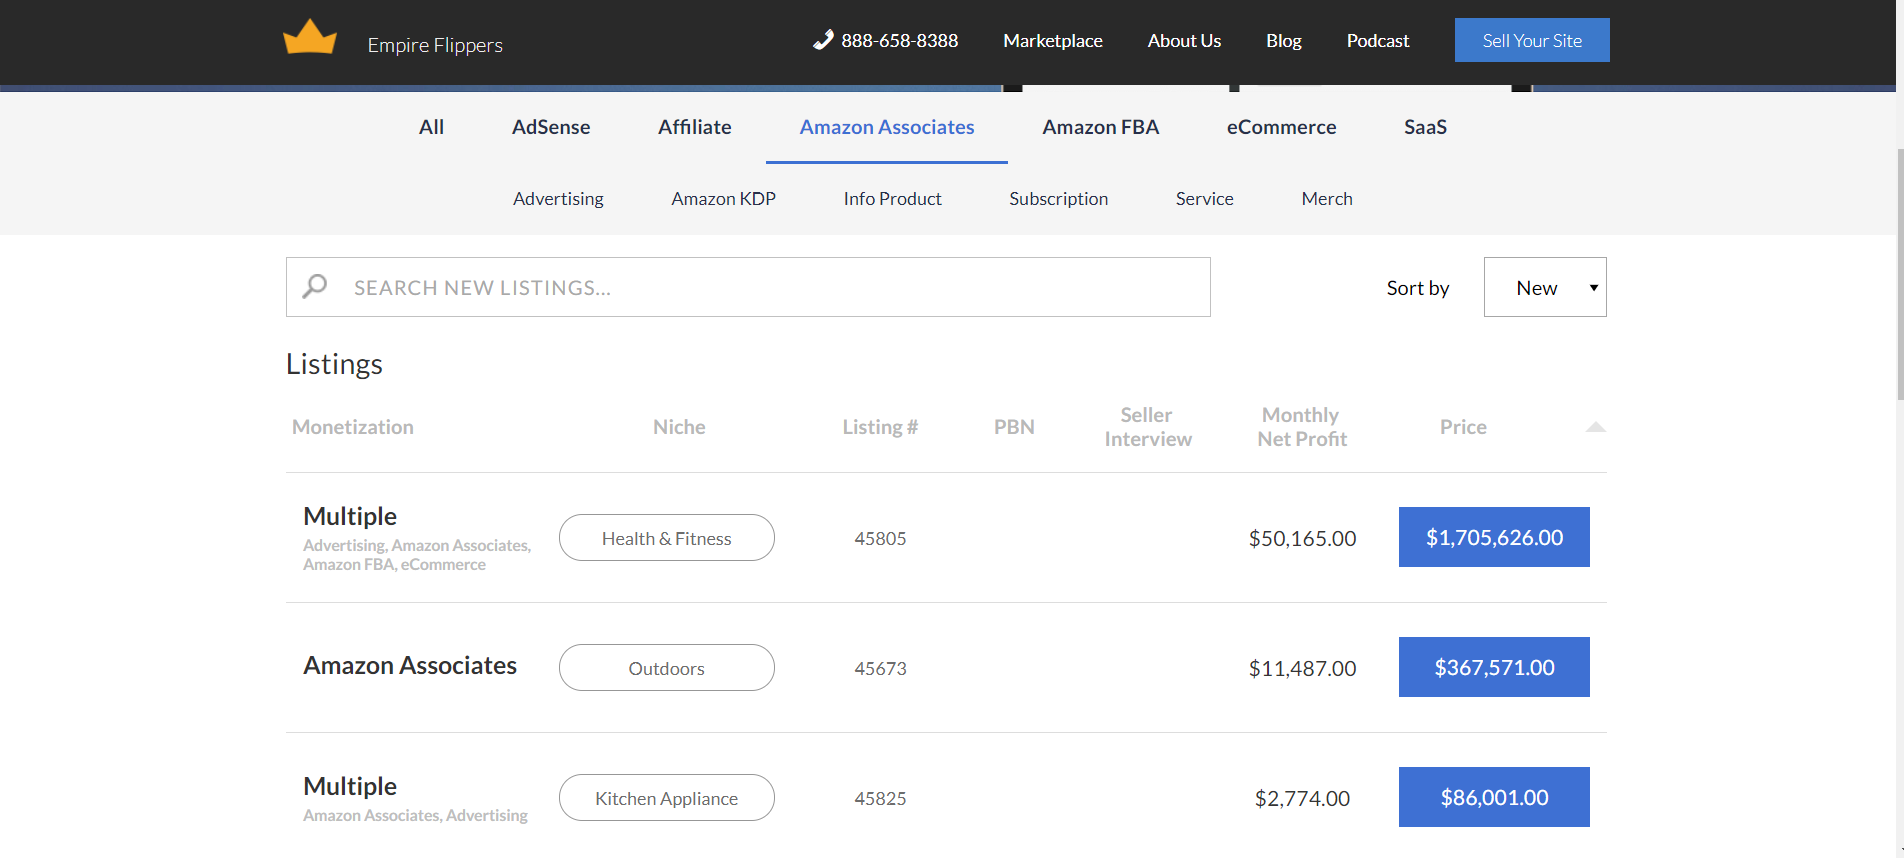This screenshot has width=1904, height=858.
Task: Sort by the Monetization column header
Action: pyautogui.click(x=352, y=427)
